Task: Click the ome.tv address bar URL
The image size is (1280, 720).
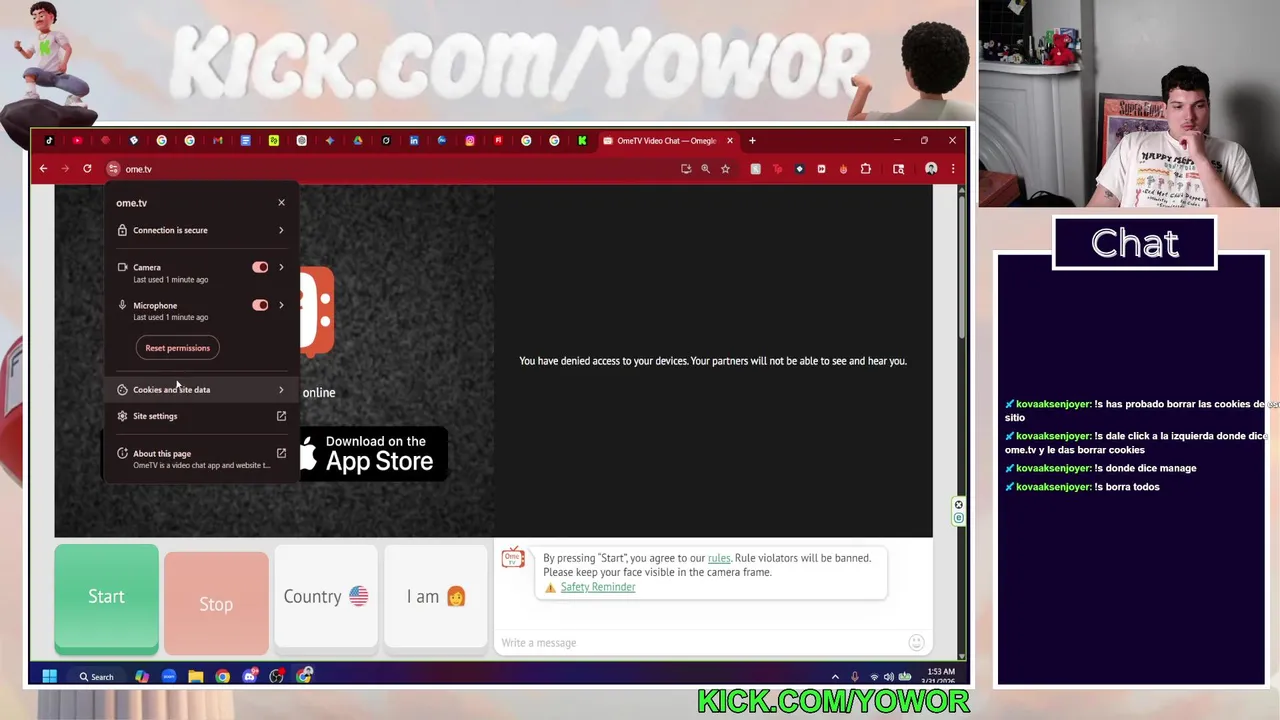Action: (x=139, y=169)
